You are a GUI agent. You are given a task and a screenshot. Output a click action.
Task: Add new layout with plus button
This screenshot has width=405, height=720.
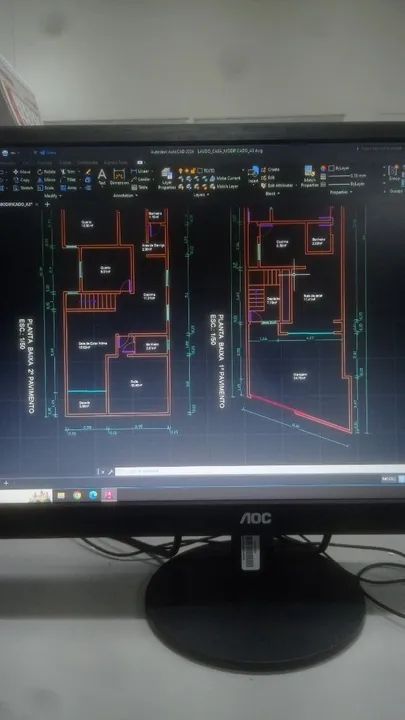[6, 483]
